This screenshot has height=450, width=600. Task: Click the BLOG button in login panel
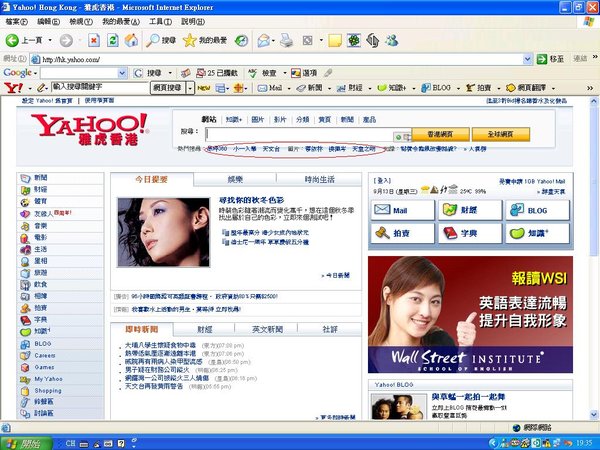pyautogui.click(x=538, y=210)
